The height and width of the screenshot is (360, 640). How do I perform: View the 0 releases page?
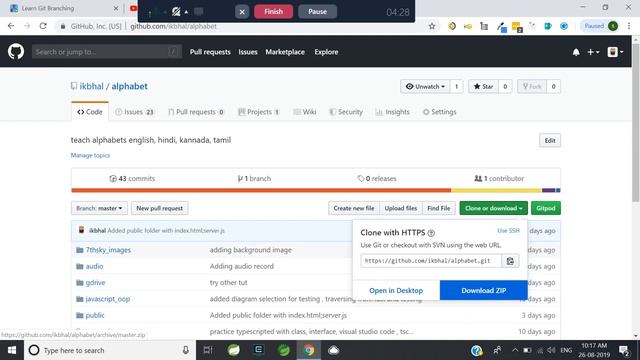(x=377, y=178)
